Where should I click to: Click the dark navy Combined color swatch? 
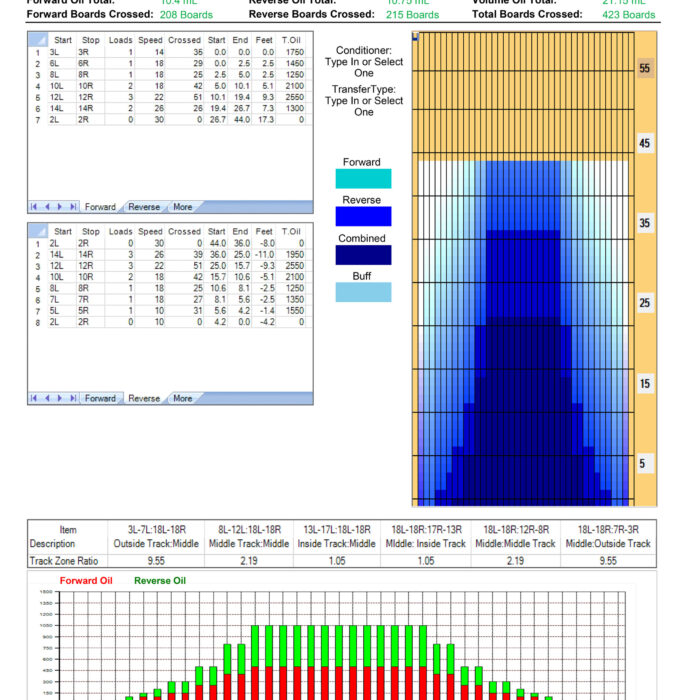363,255
